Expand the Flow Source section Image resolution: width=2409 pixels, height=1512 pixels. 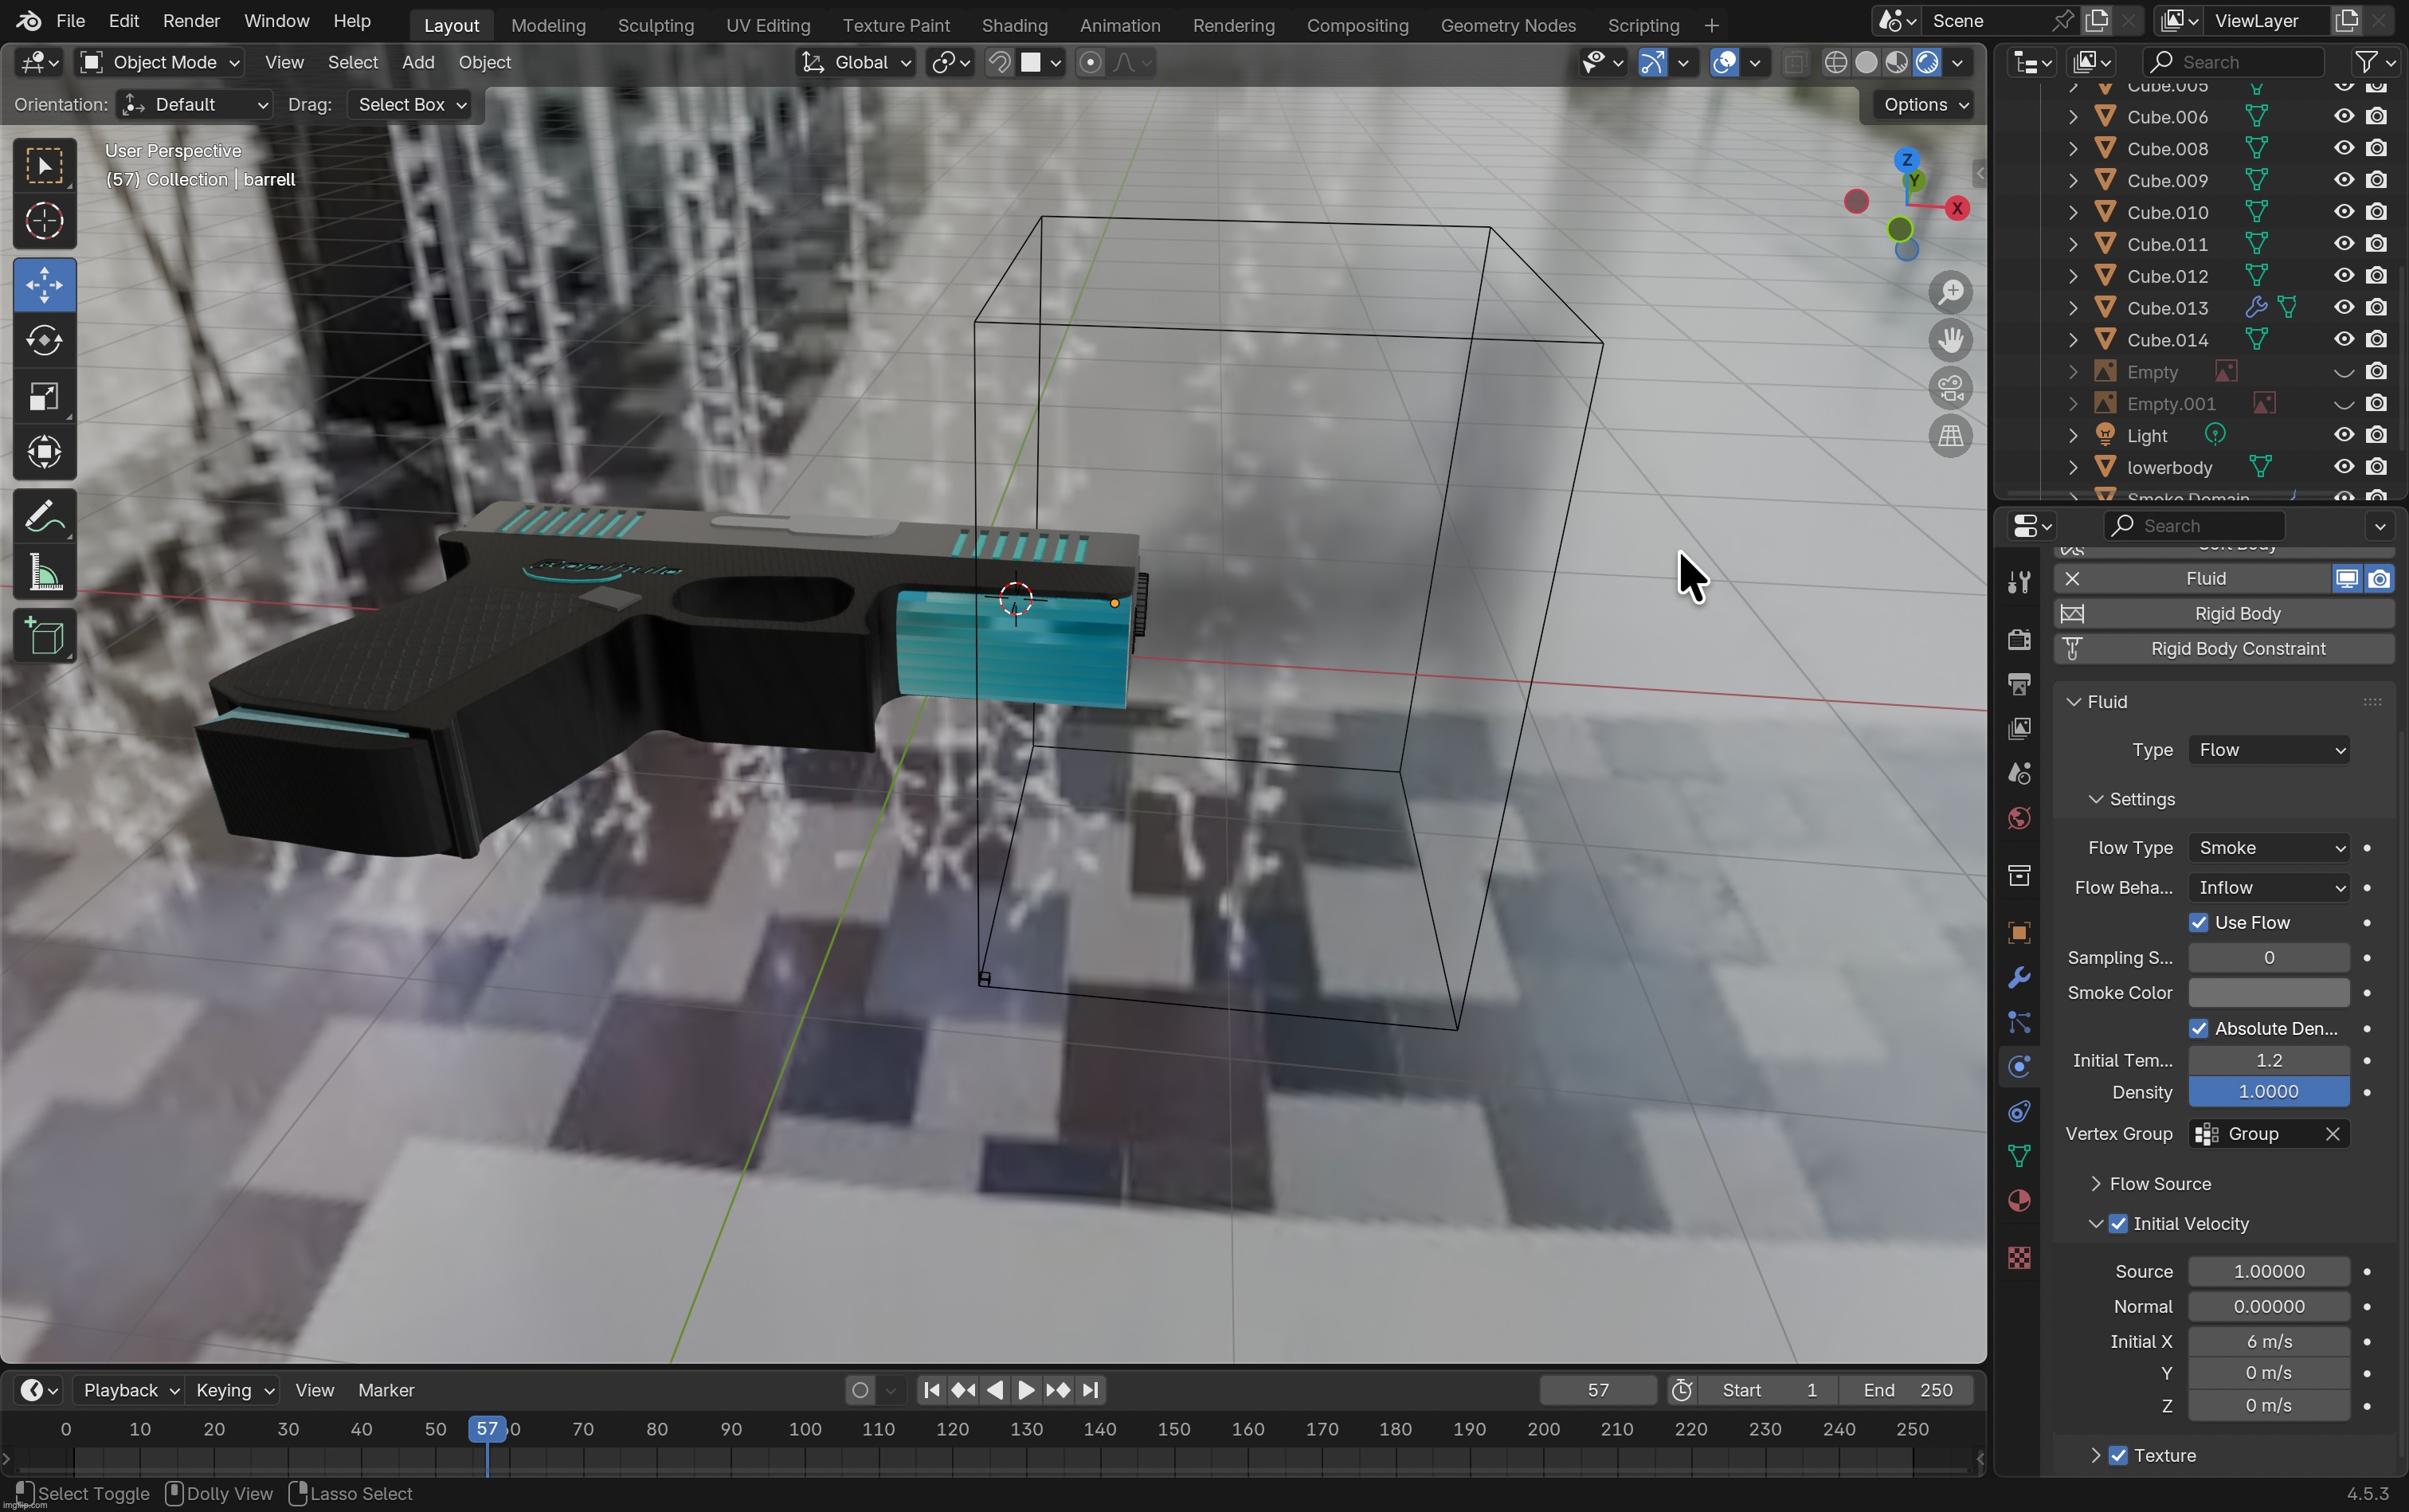tap(2160, 1184)
